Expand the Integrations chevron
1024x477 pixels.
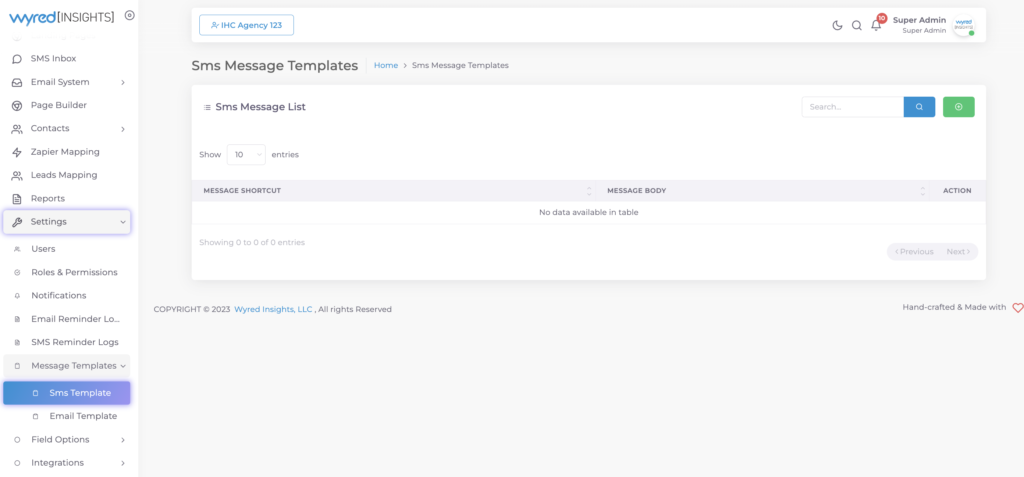(x=123, y=463)
